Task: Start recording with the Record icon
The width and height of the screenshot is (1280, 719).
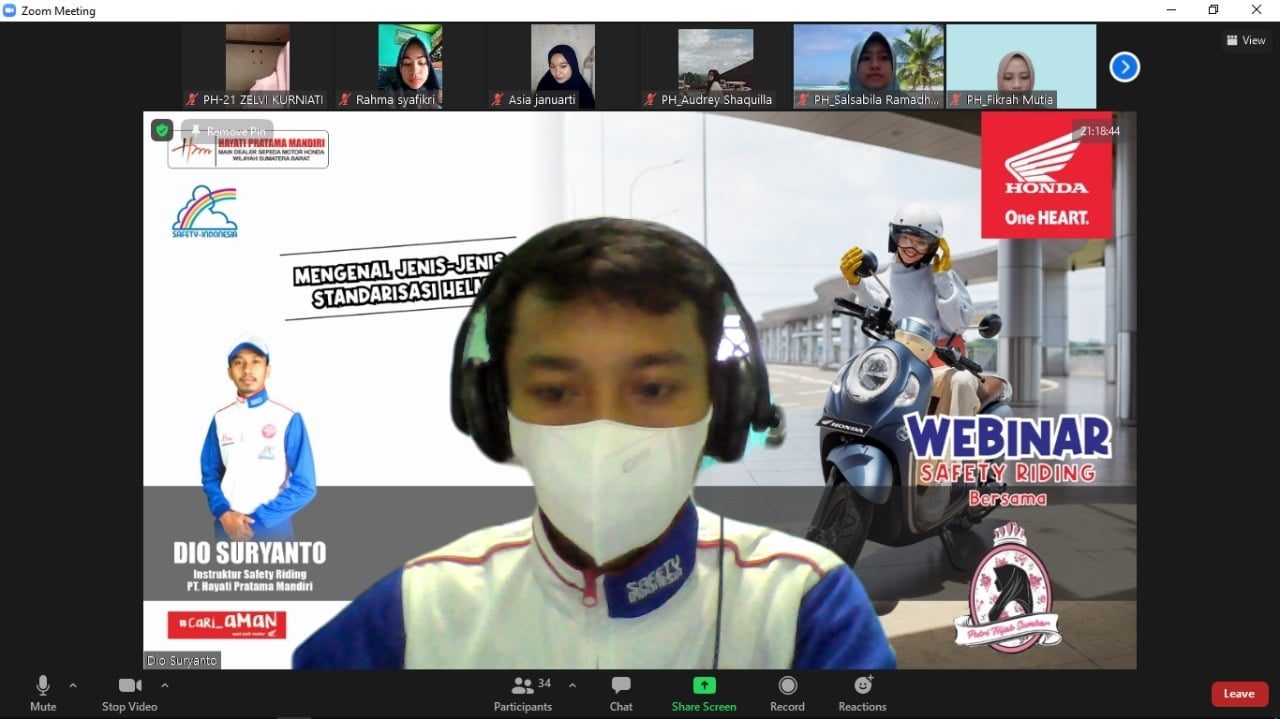Action: 787,686
